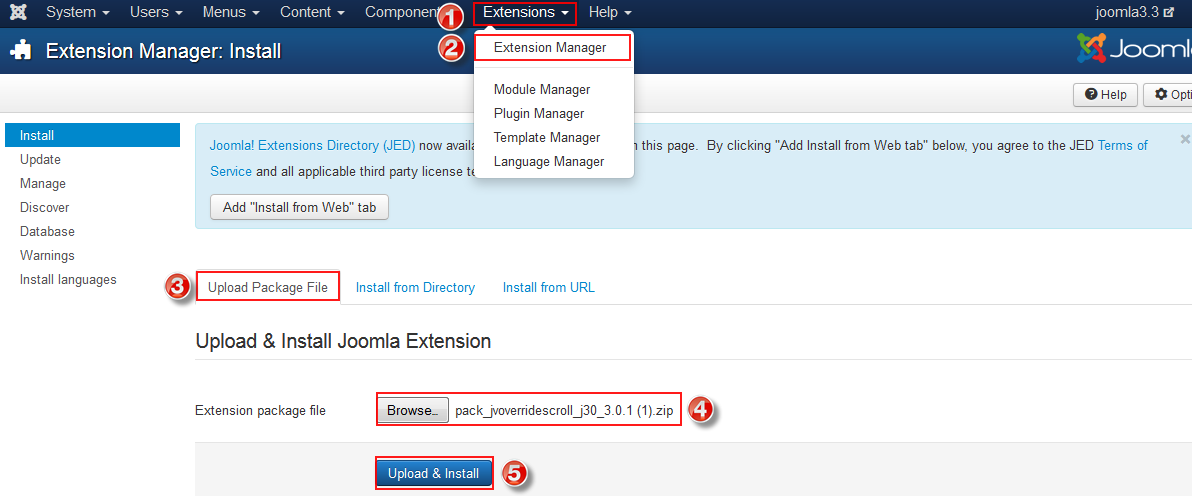Open the Menus dropdown menu
The image size is (1192, 496).
(231, 12)
